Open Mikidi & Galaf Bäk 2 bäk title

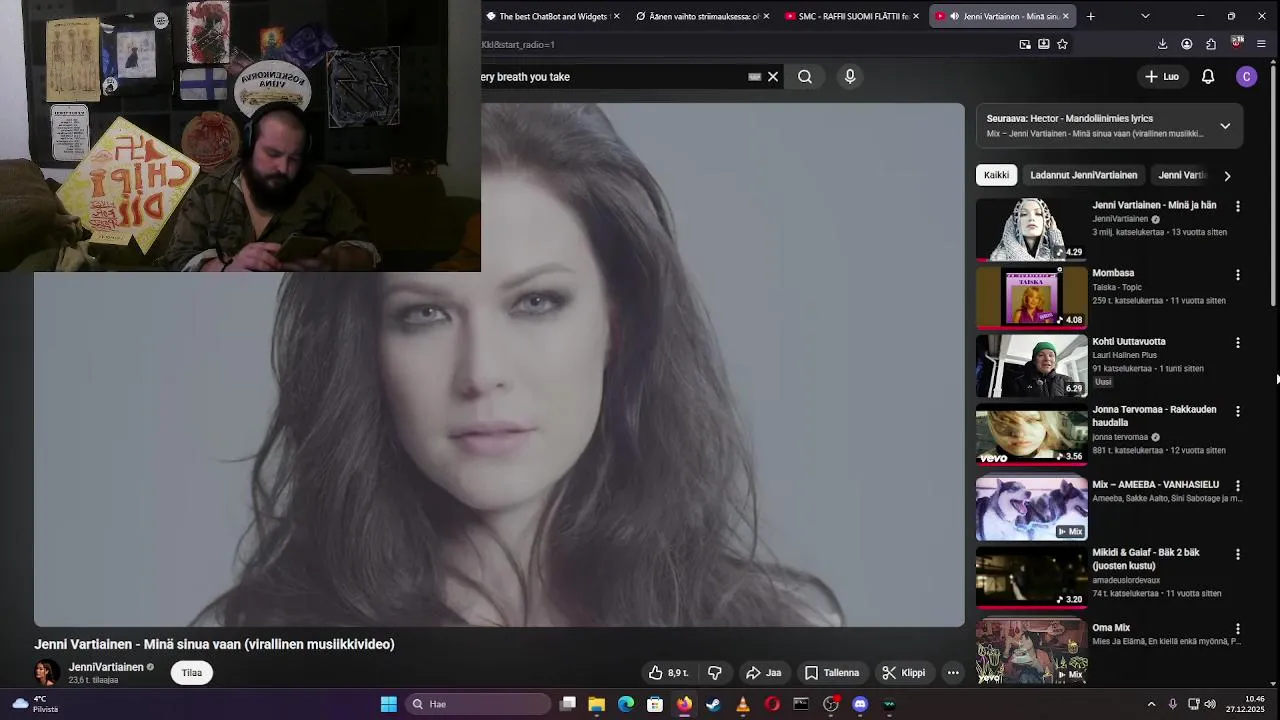point(1146,559)
